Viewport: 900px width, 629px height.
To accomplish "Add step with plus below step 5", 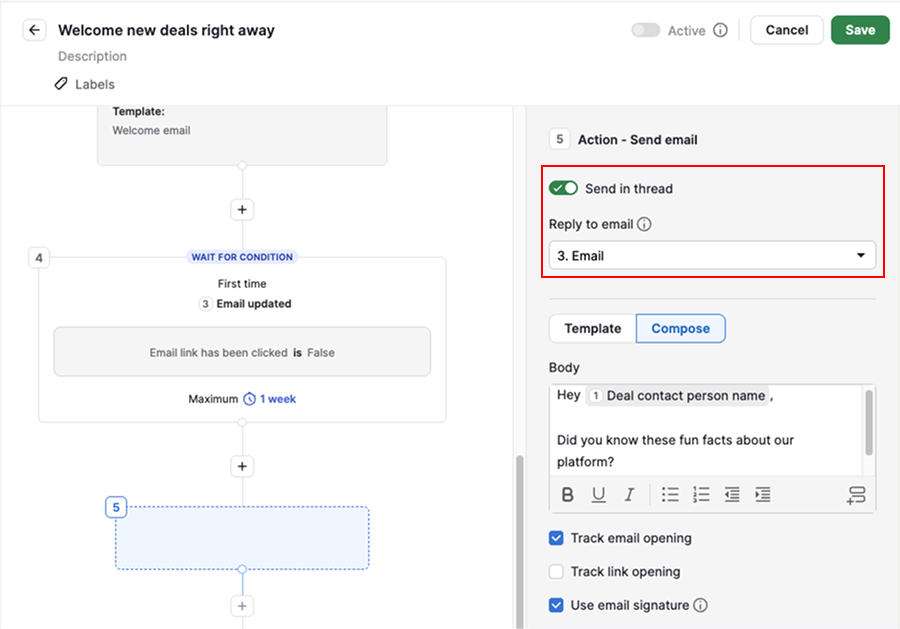I will pos(242,605).
